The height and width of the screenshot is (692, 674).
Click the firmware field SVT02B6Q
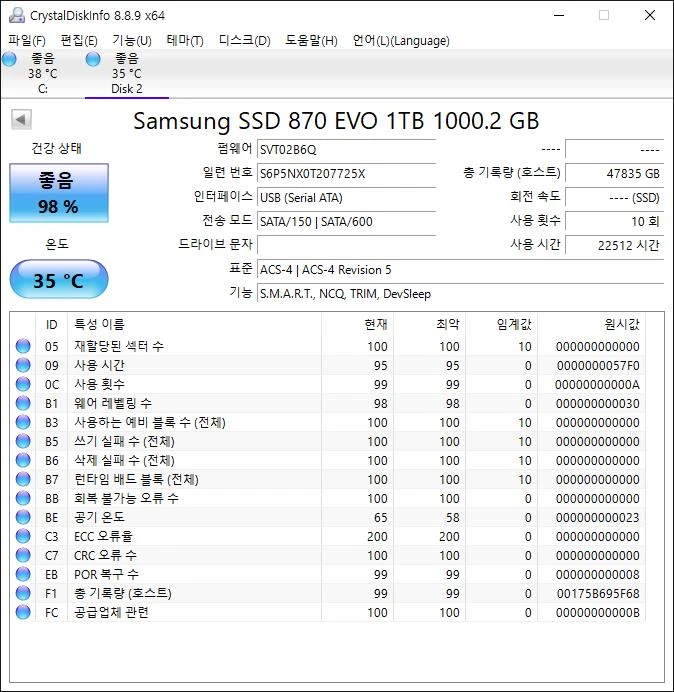[346, 150]
